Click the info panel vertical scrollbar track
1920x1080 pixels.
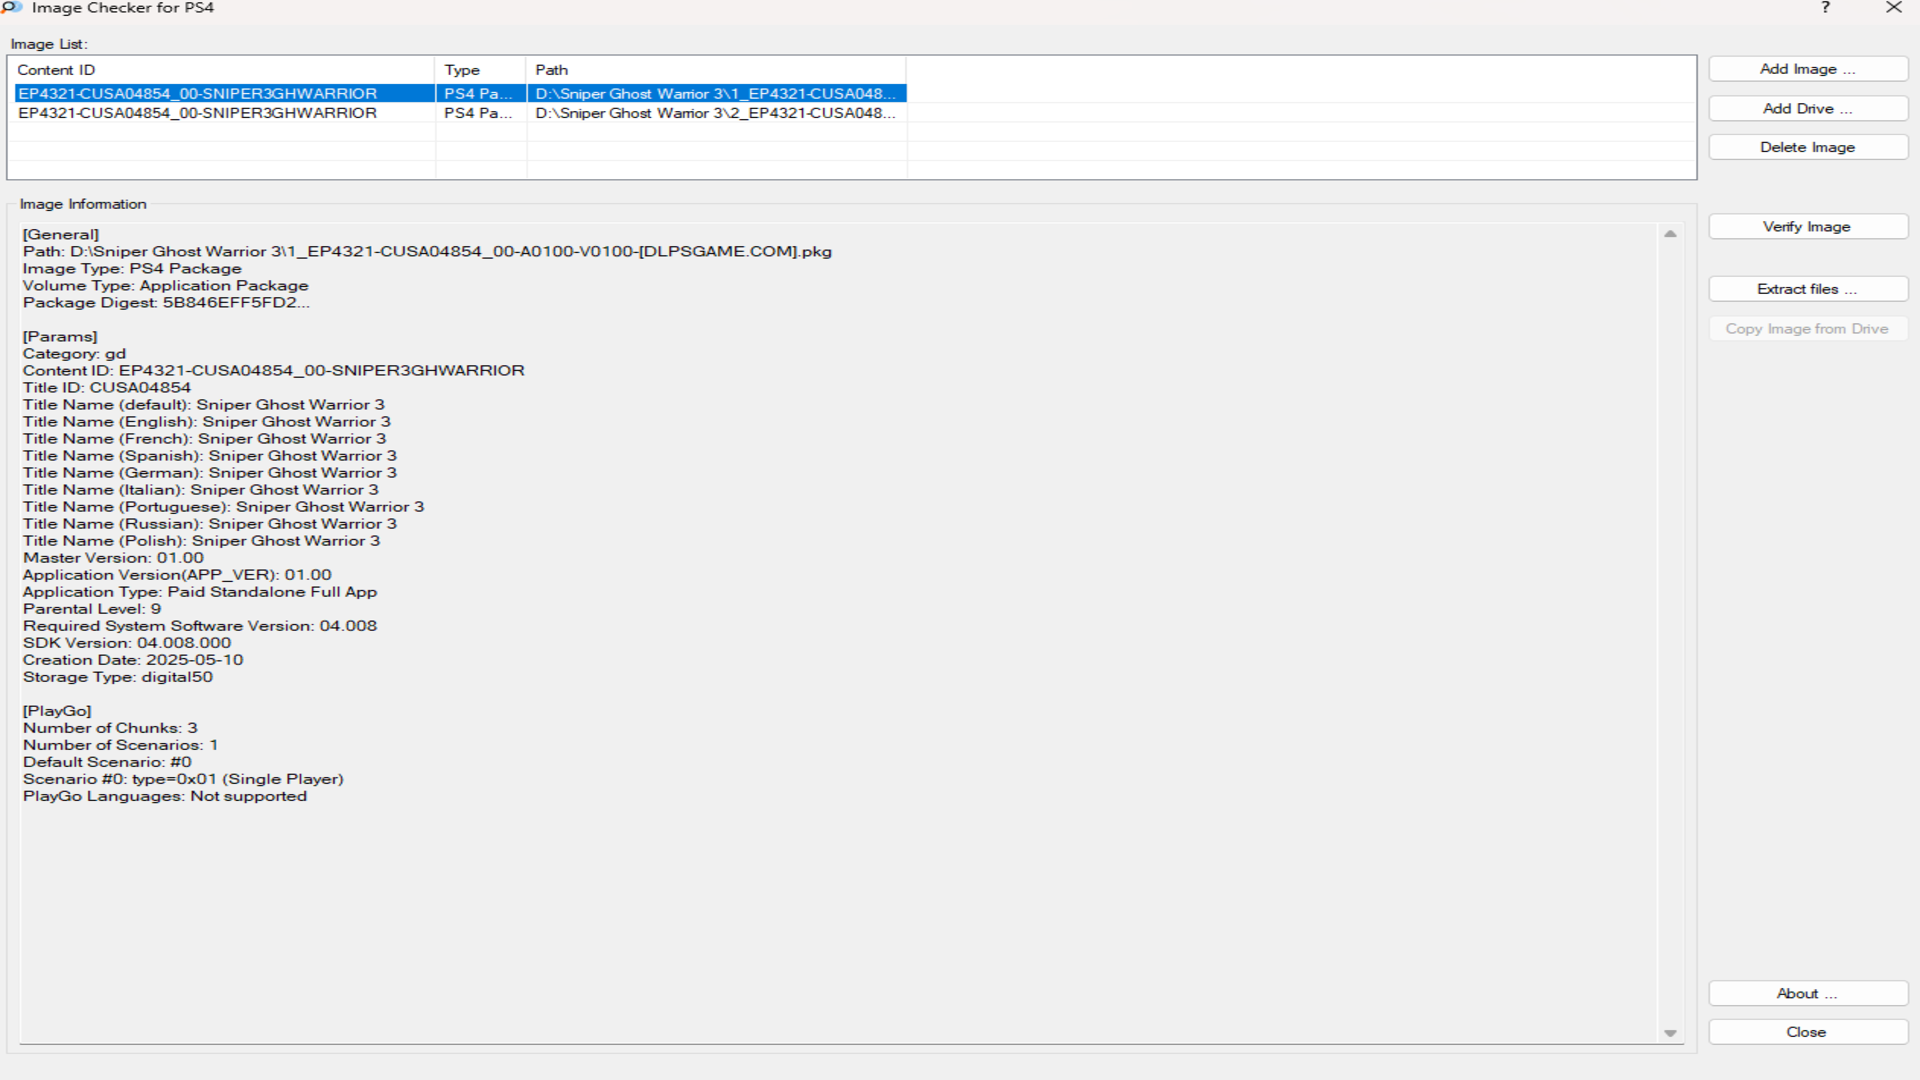(x=1670, y=630)
